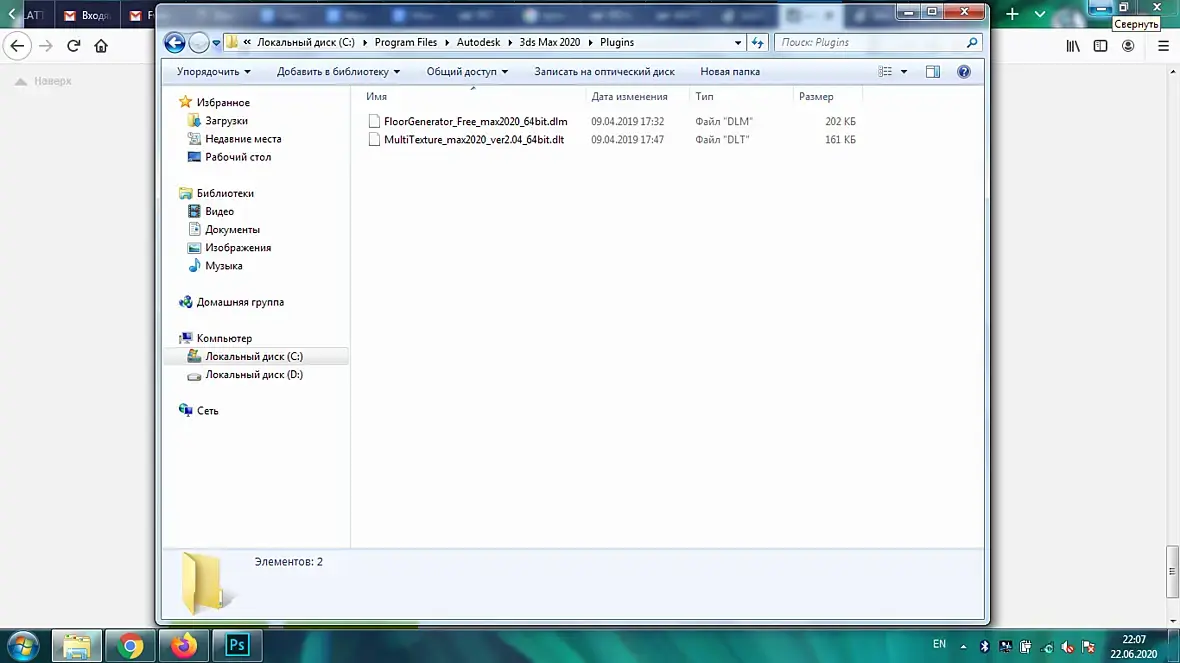Image resolution: width=1180 pixels, height=663 pixels.
Task: Open Библиотеки in navigation pane
Action: pyautogui.click(x=225, y=193)
